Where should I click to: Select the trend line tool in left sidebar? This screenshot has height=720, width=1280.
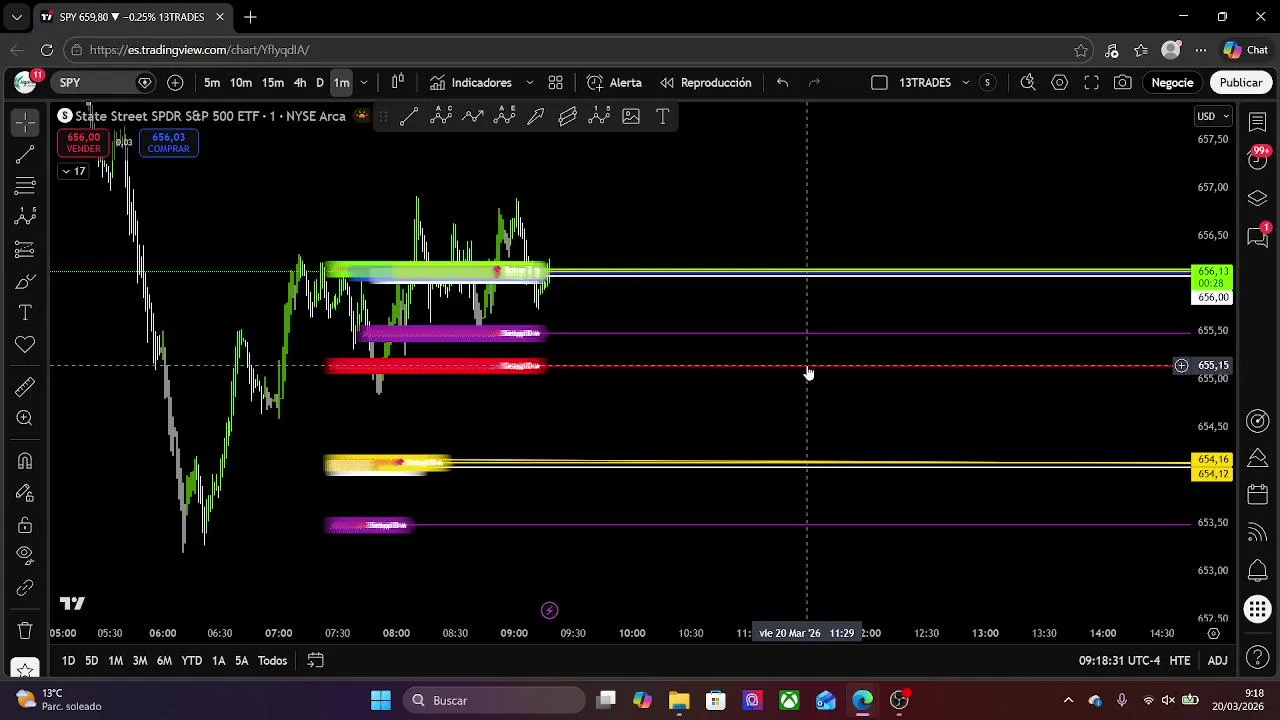[x=25, y=154]
